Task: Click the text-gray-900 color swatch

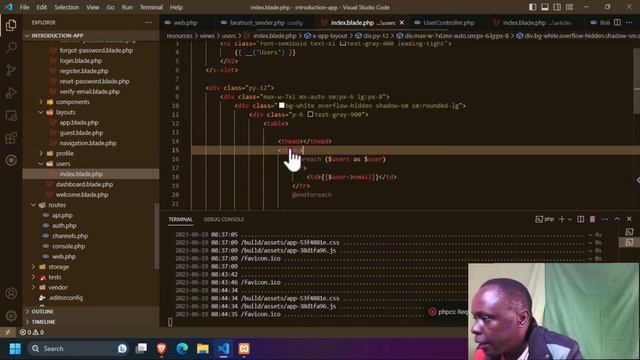Action: [x=310, y=114]
